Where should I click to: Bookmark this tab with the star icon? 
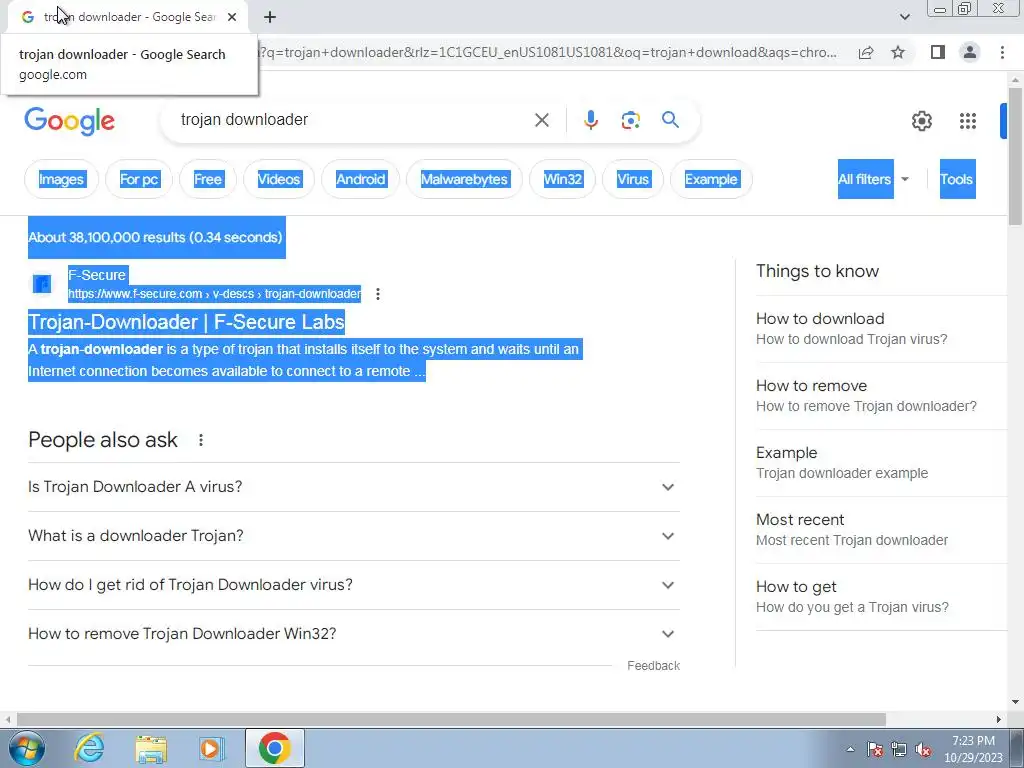898,52
